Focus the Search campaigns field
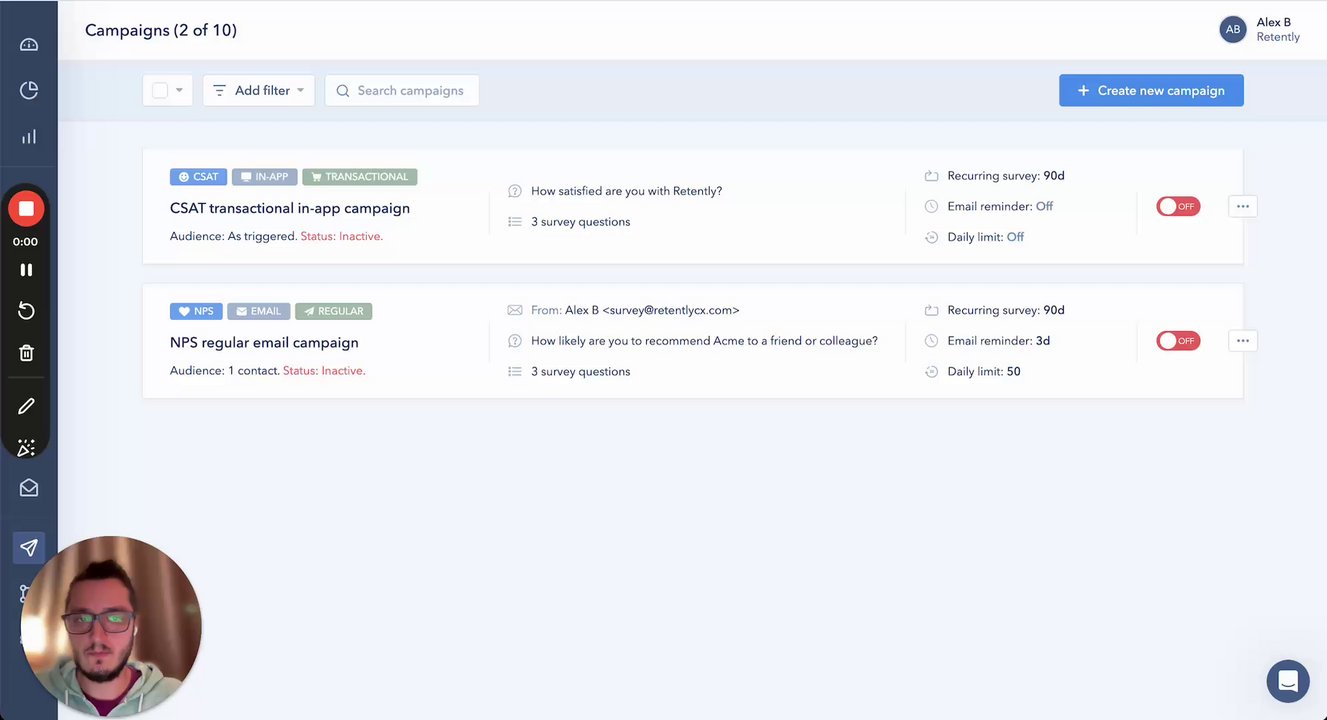 click(x=410, y=91)
